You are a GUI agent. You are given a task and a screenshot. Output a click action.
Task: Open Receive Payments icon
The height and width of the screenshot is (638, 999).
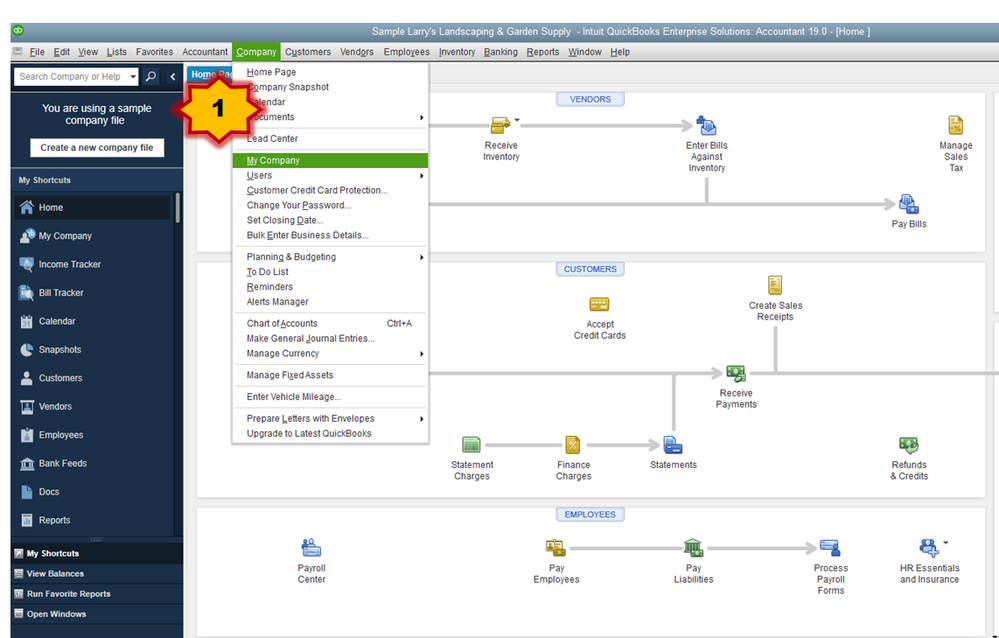736,373
